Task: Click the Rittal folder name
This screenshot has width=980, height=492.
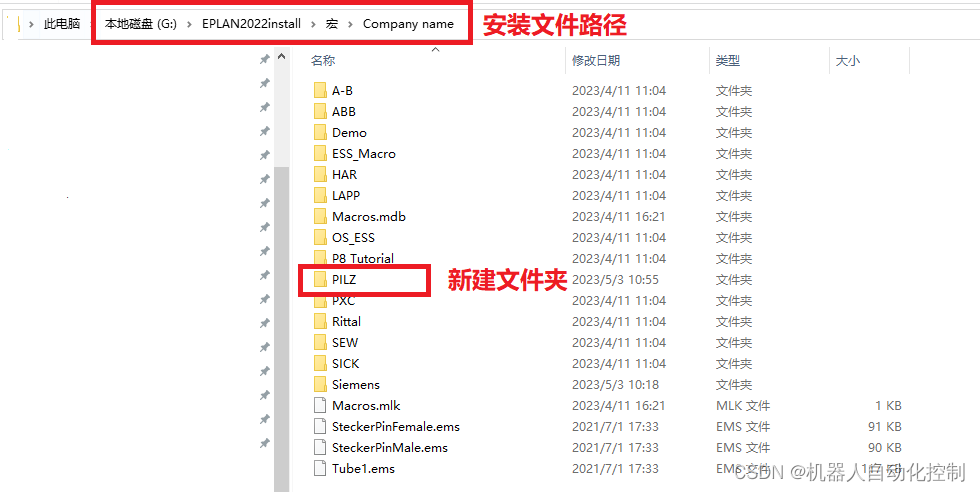Action: 346,321
